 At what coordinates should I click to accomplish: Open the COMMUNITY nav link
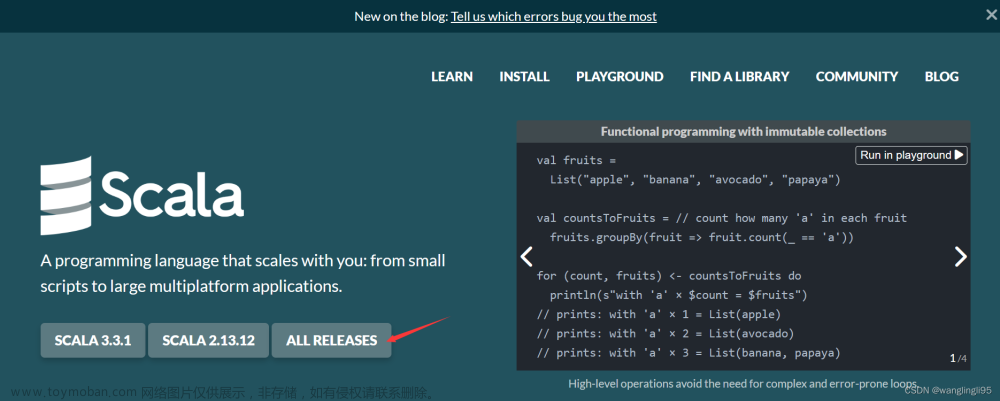pyautogui.click(x=857, y=77)
